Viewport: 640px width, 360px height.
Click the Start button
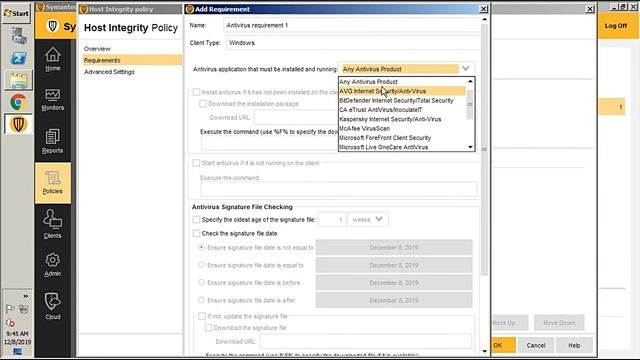[16, 13]
